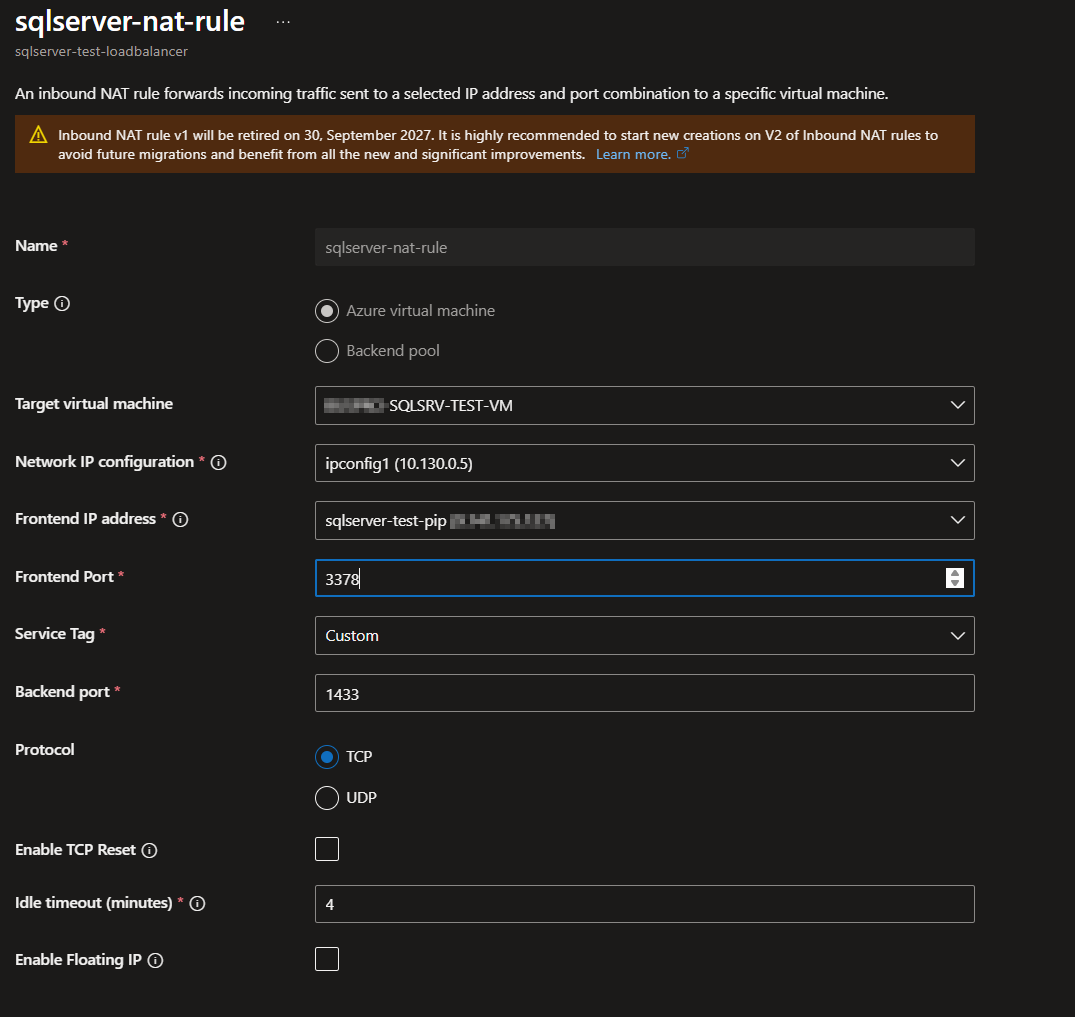Viewport: 1075px width, 1017px height.
Task: Click the info icon next to Type
Action: click(x=62, y=303)
